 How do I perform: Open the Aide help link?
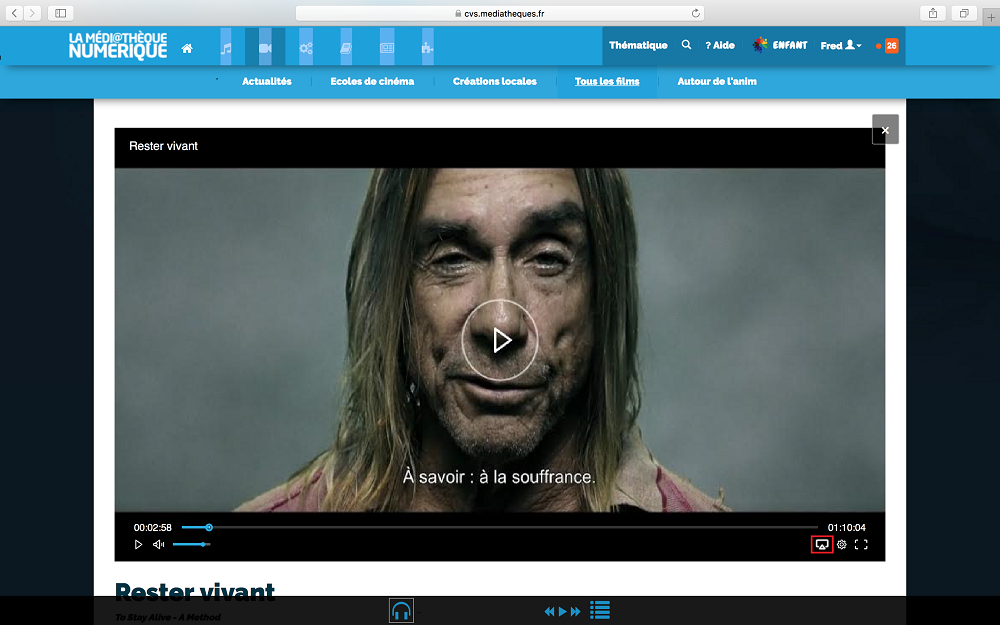tap(720, 45)
